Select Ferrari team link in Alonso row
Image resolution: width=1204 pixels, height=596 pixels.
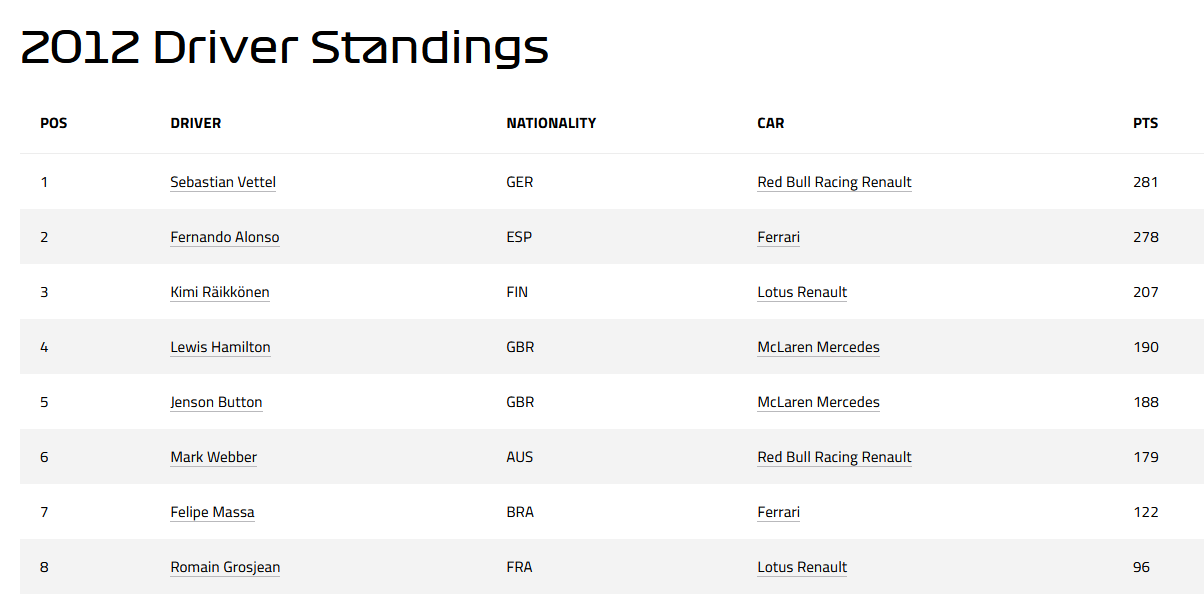779,237
